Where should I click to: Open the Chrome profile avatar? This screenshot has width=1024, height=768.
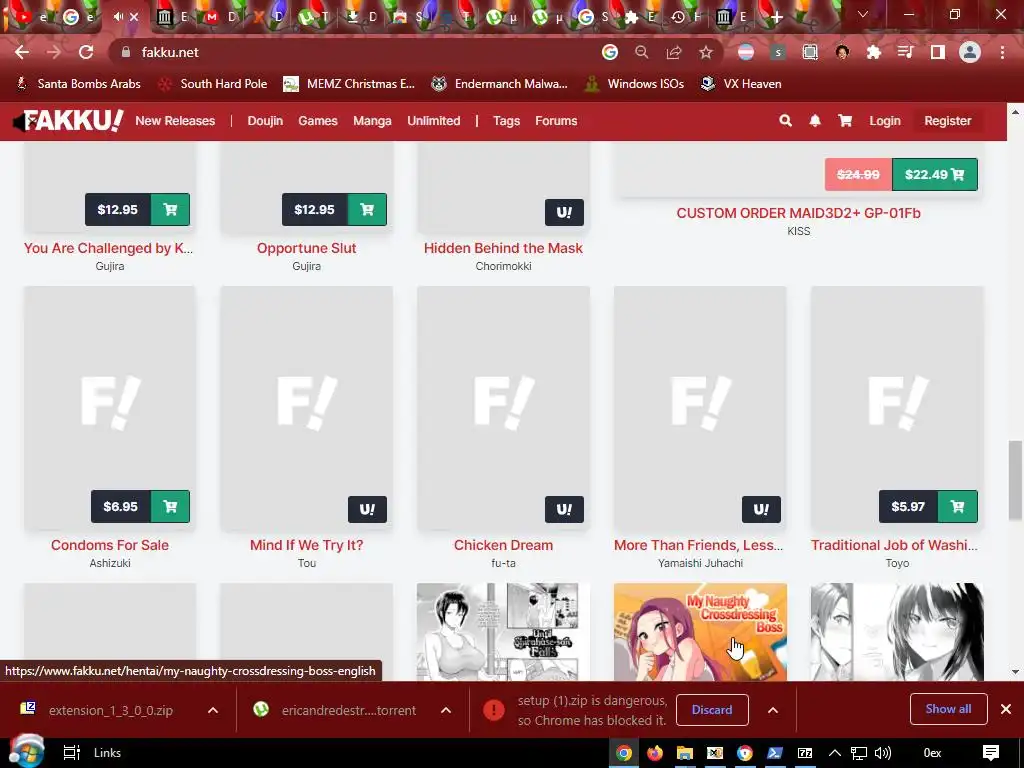pos(970,52)
